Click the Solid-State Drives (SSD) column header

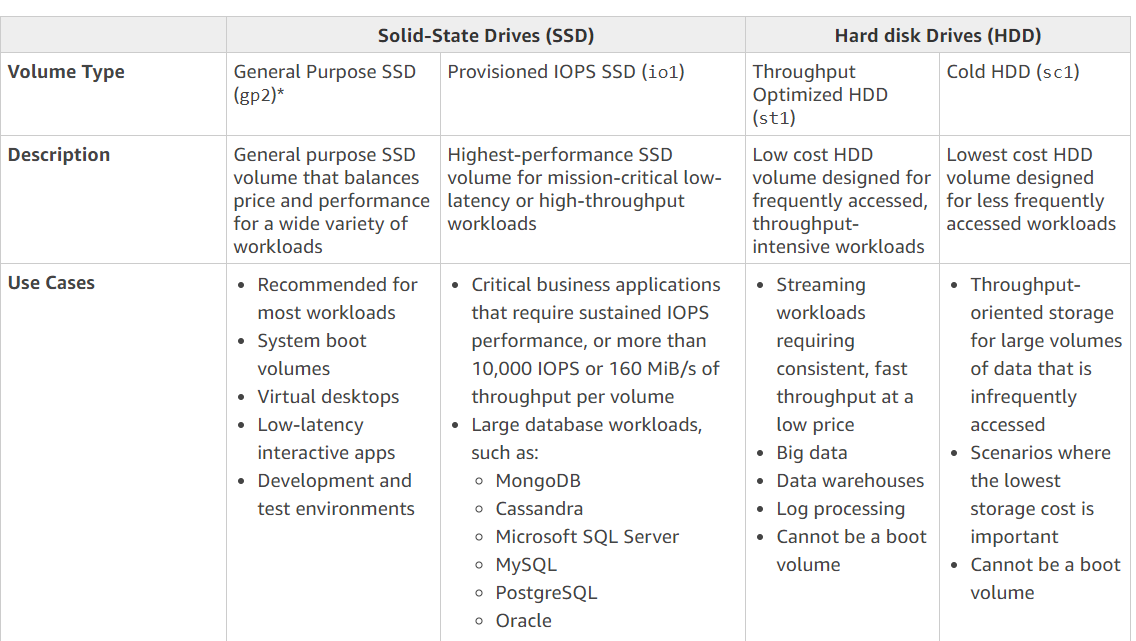pos(485,36)
